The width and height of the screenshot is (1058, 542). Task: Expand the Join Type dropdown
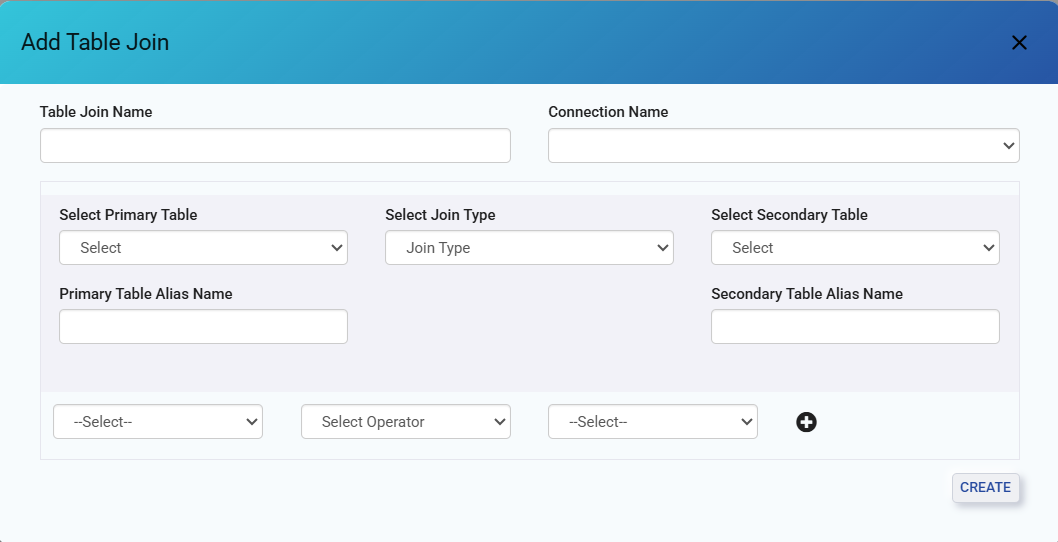529,248
